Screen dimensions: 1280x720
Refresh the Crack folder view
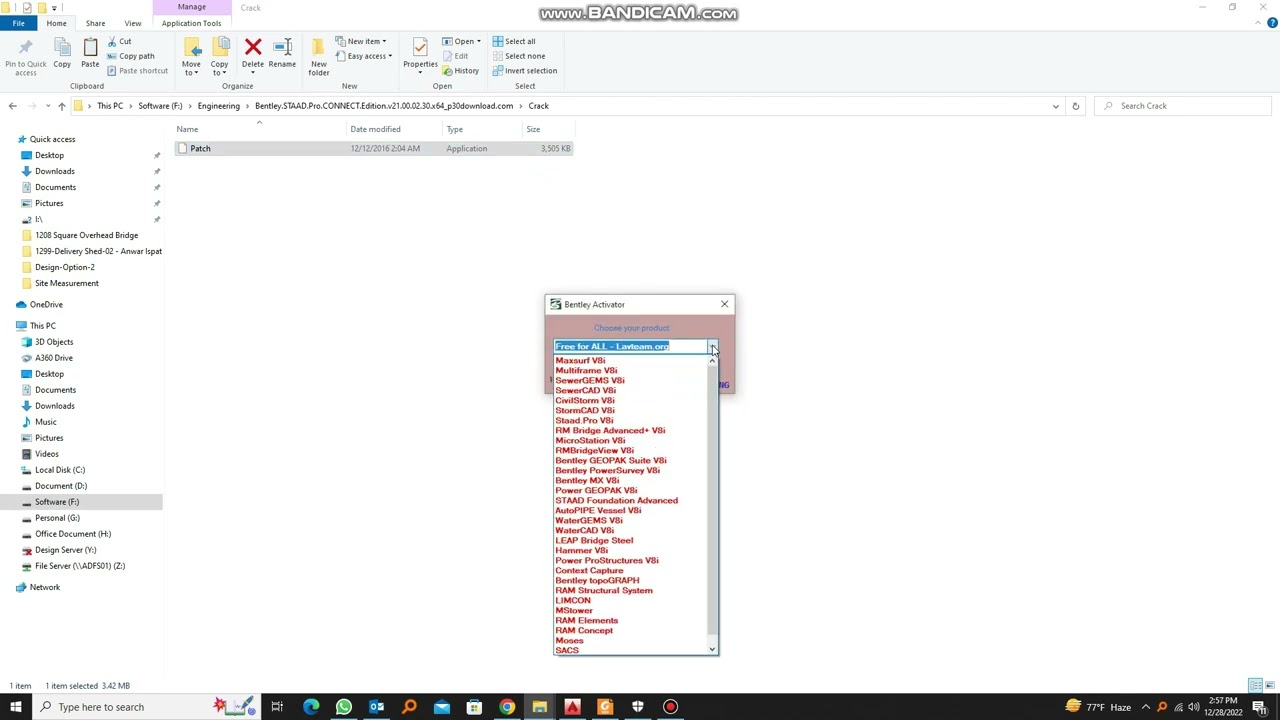(1075, 106)
